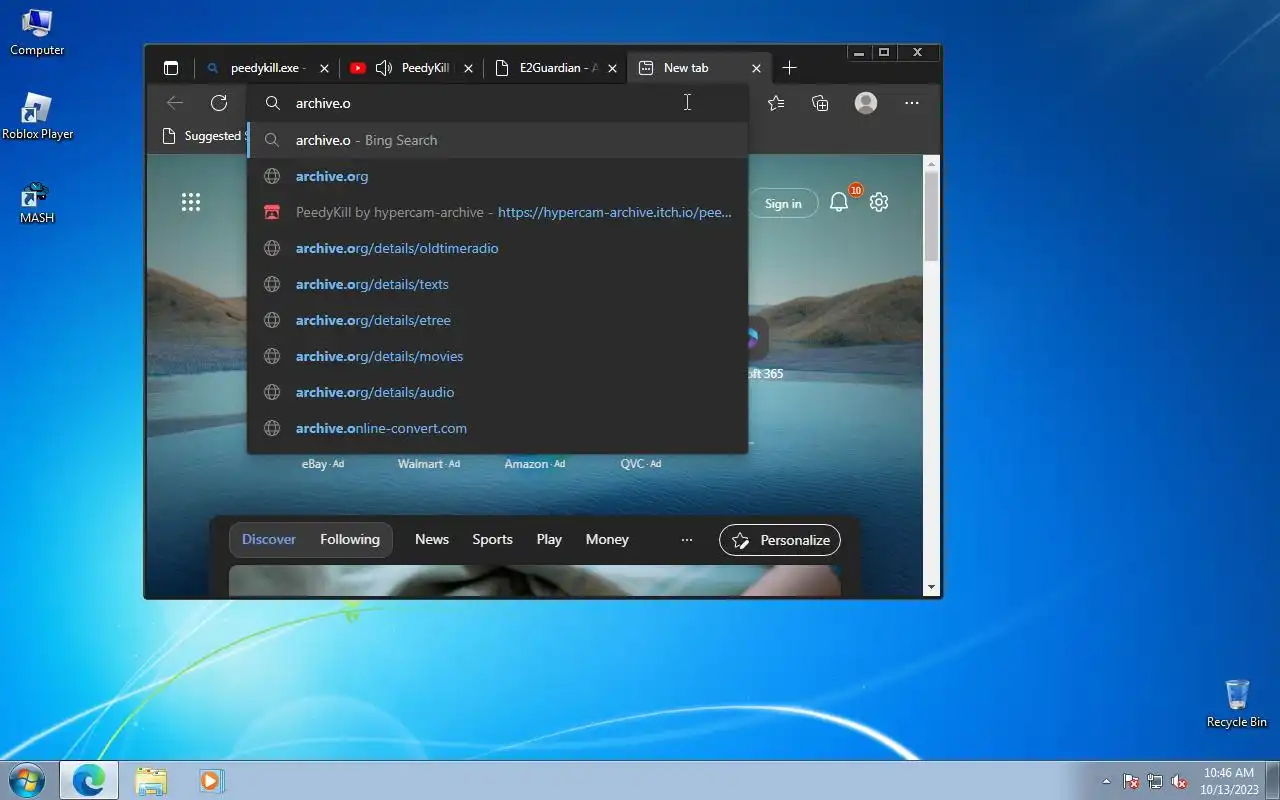The height and width of the screenshot is (800, 1280).
Task: Click the Edge taskbar icon
Action: tap(89, 780)
